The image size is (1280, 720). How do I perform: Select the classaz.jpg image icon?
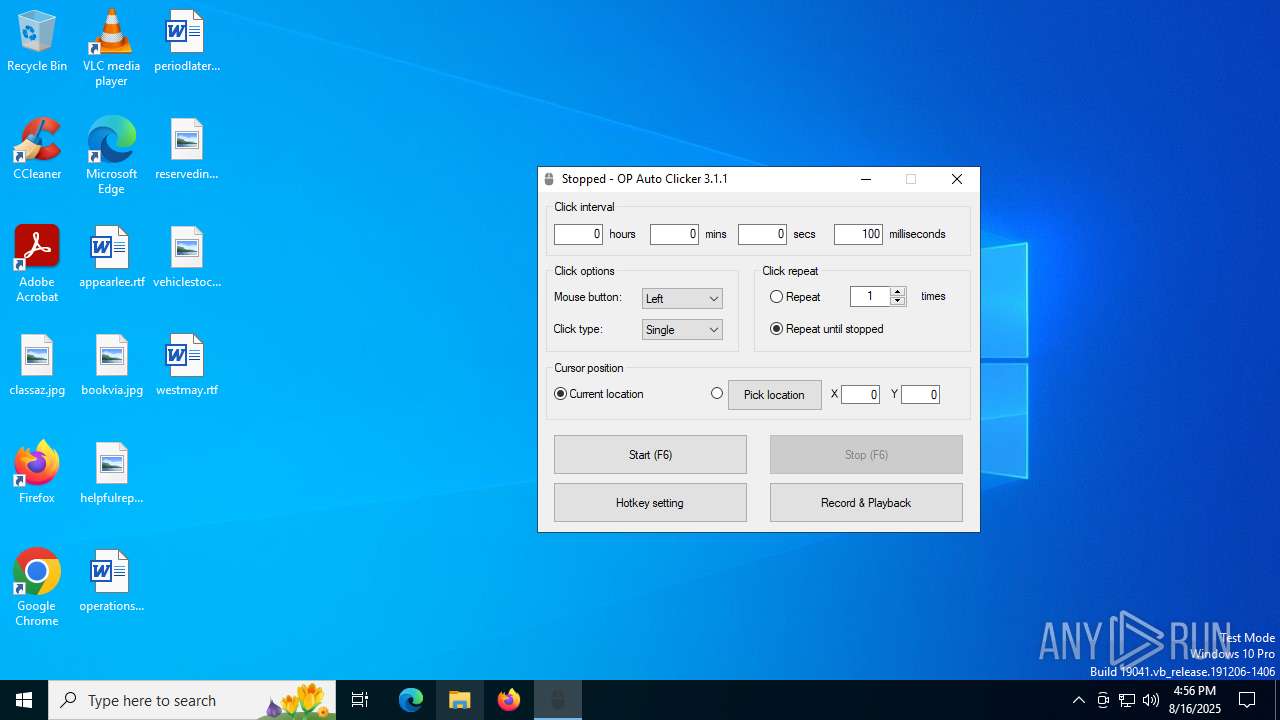(37, 366)
